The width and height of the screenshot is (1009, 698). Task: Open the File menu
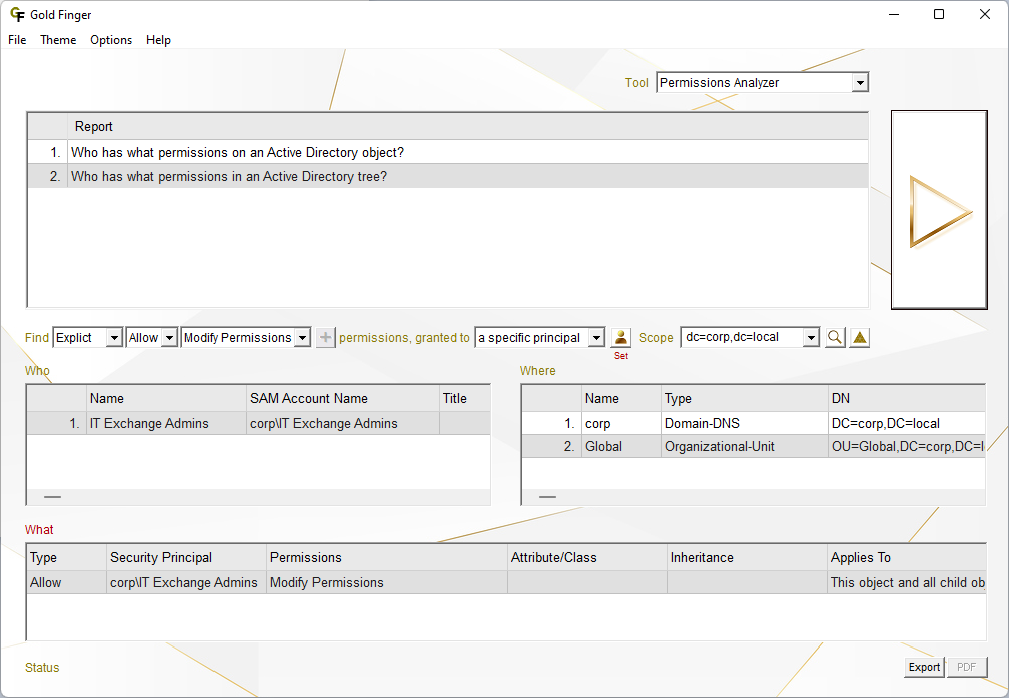tap(17, 40)
